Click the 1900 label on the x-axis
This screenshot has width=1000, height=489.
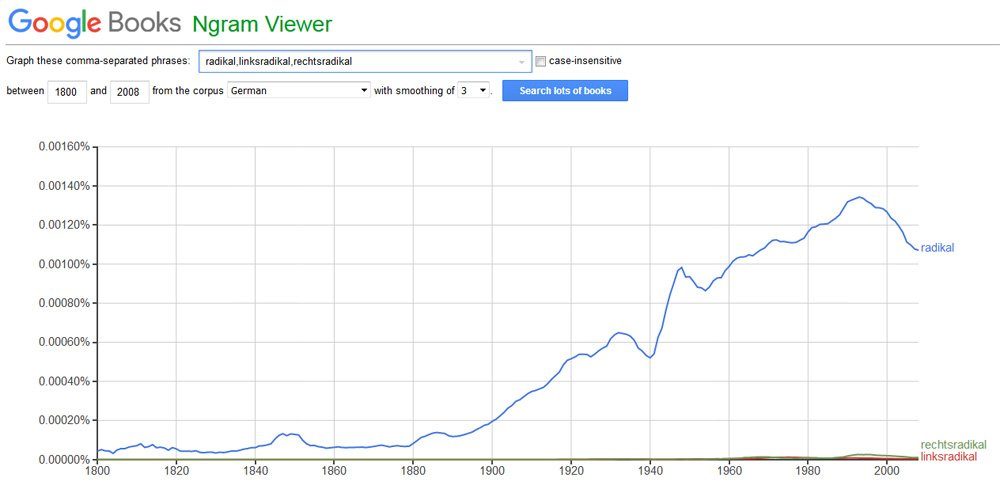(492, 470)
